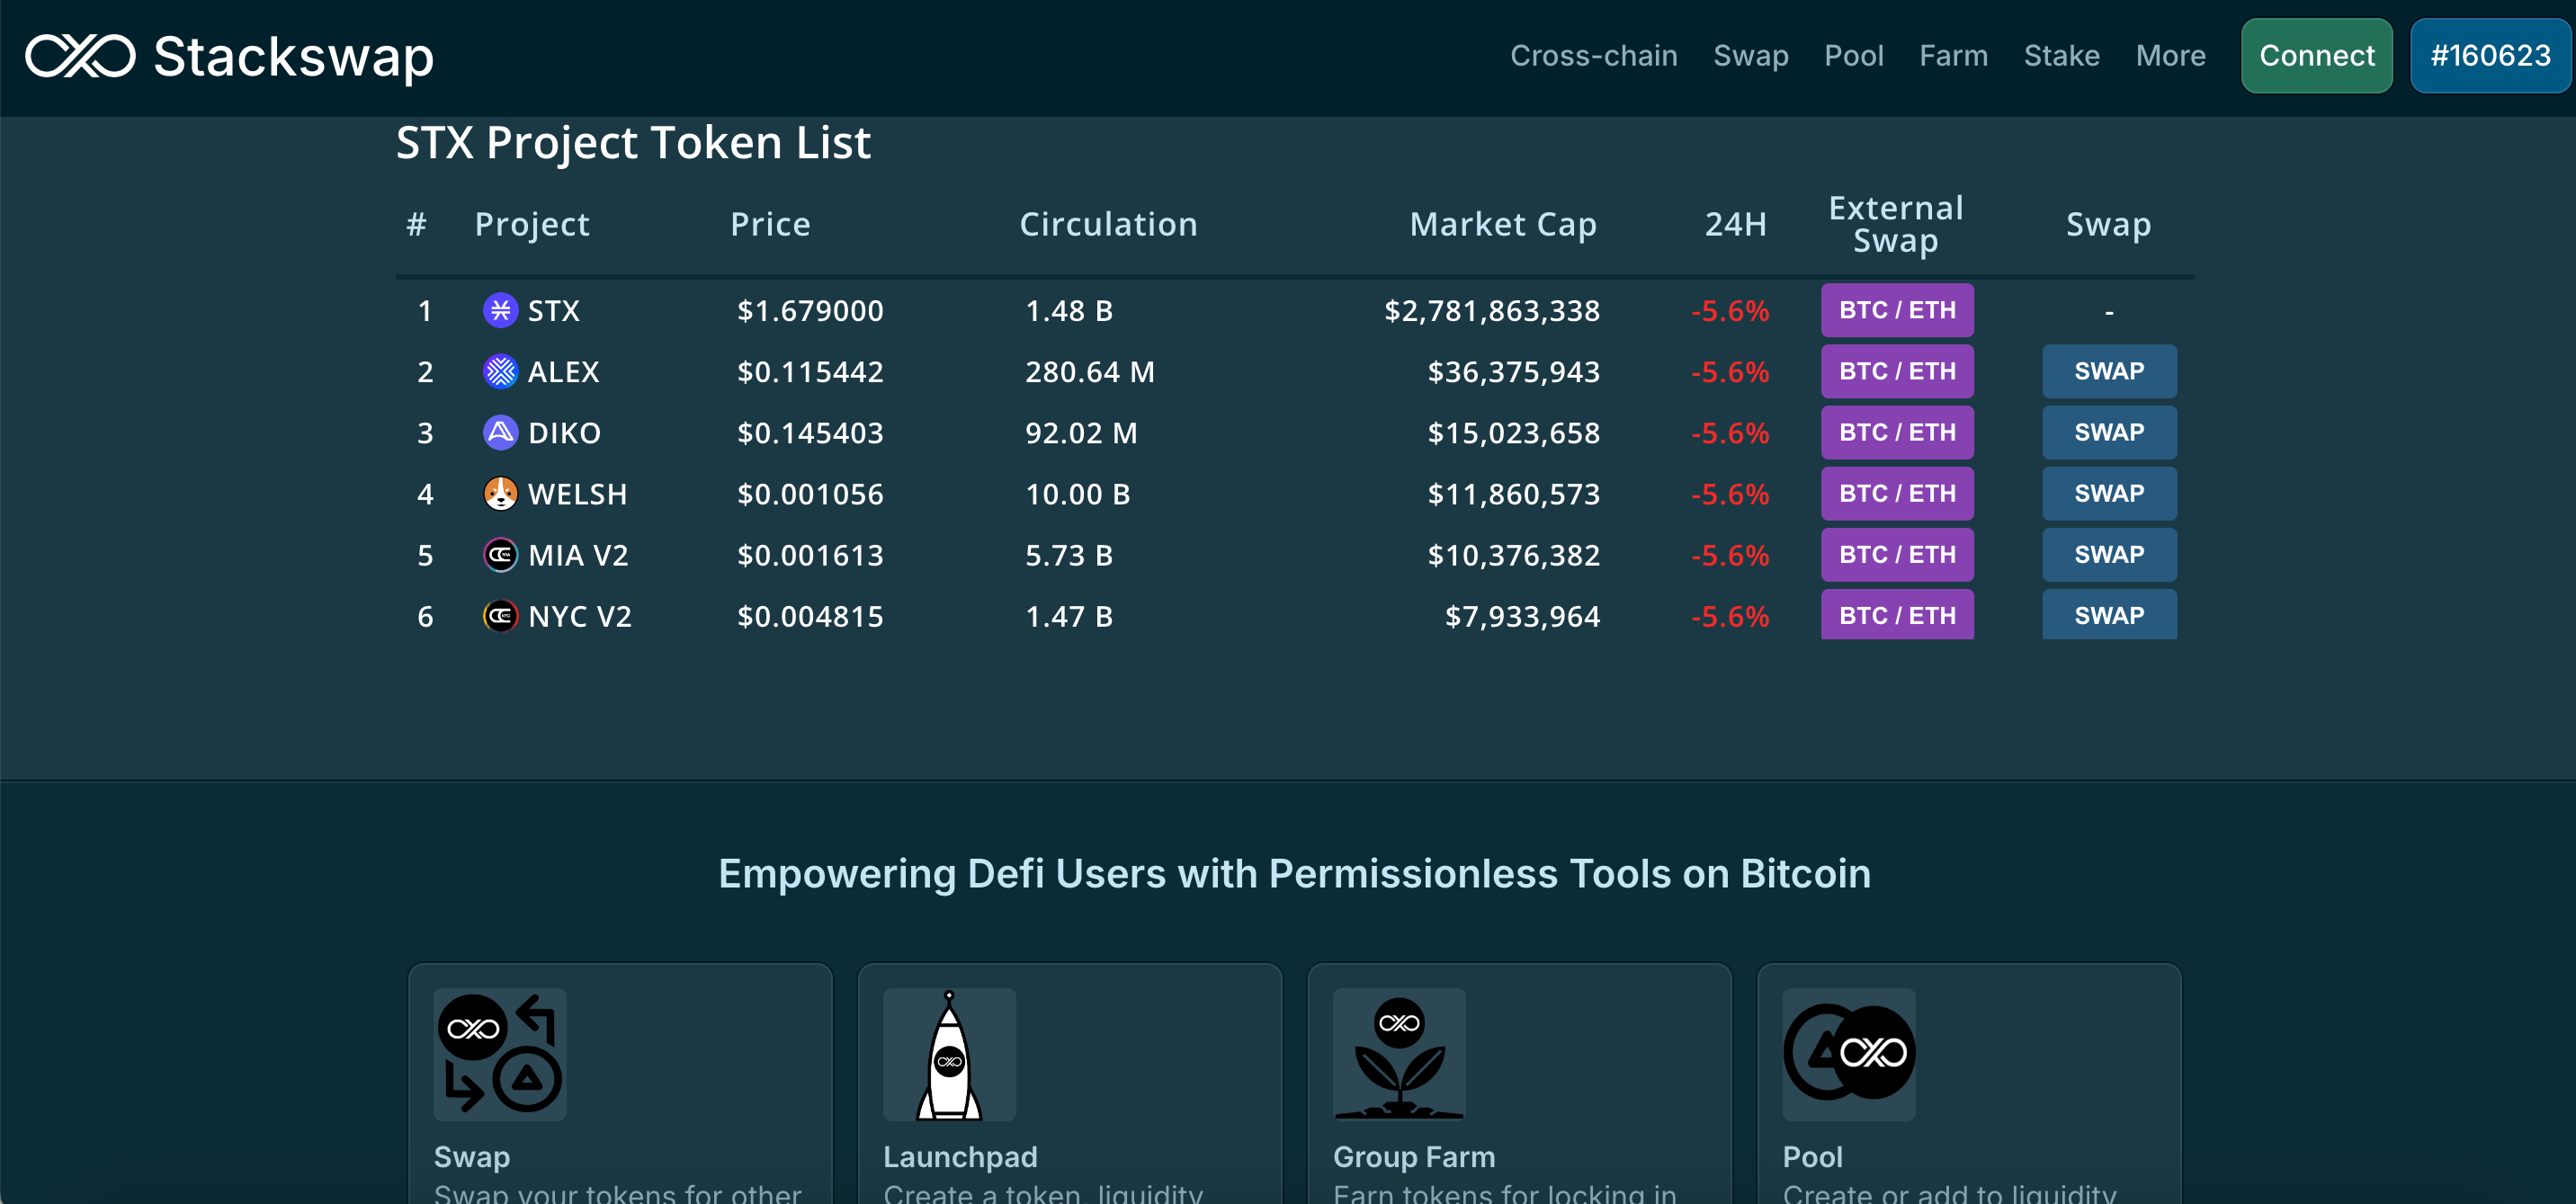
Task: Click the ALEX token icon
Action: tap(500, 371)
